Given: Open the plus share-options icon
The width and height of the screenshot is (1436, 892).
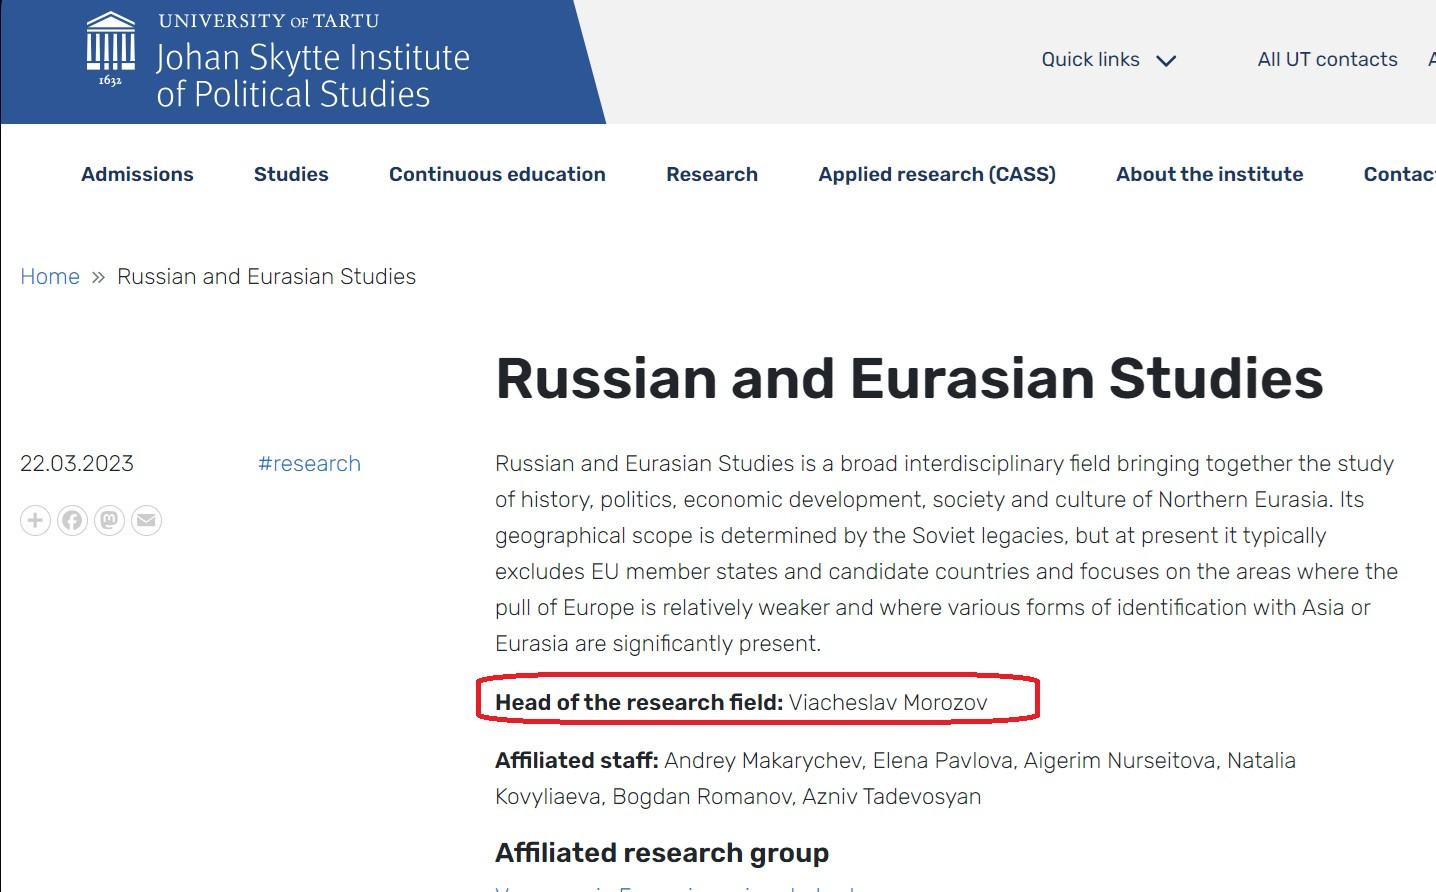Looking at the screenshot, I should coord(35,520).
